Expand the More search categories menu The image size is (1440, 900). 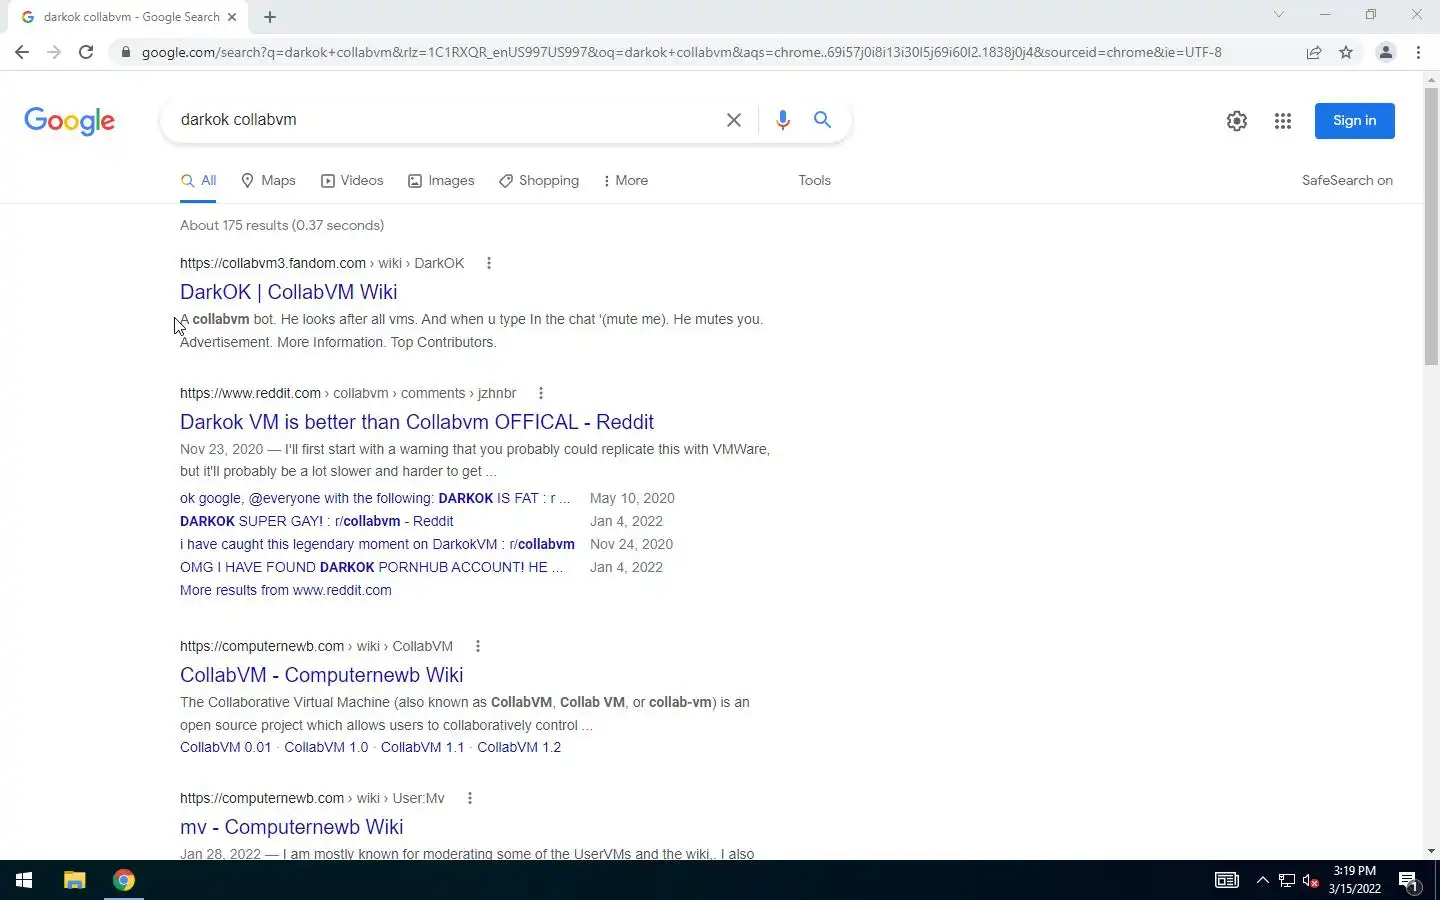pyautogui.click(x=626, y=181)
